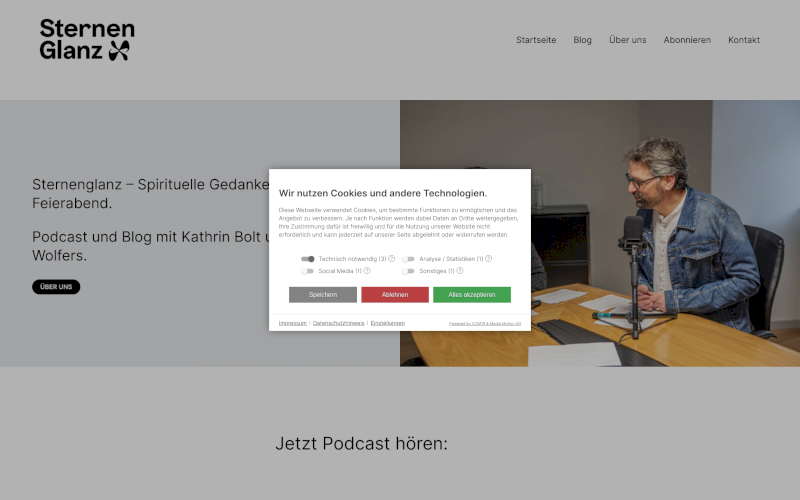This screenshot has height=500, width=800.
Task: Show info for Sonstiges via question mark
Action: point(459,271)
